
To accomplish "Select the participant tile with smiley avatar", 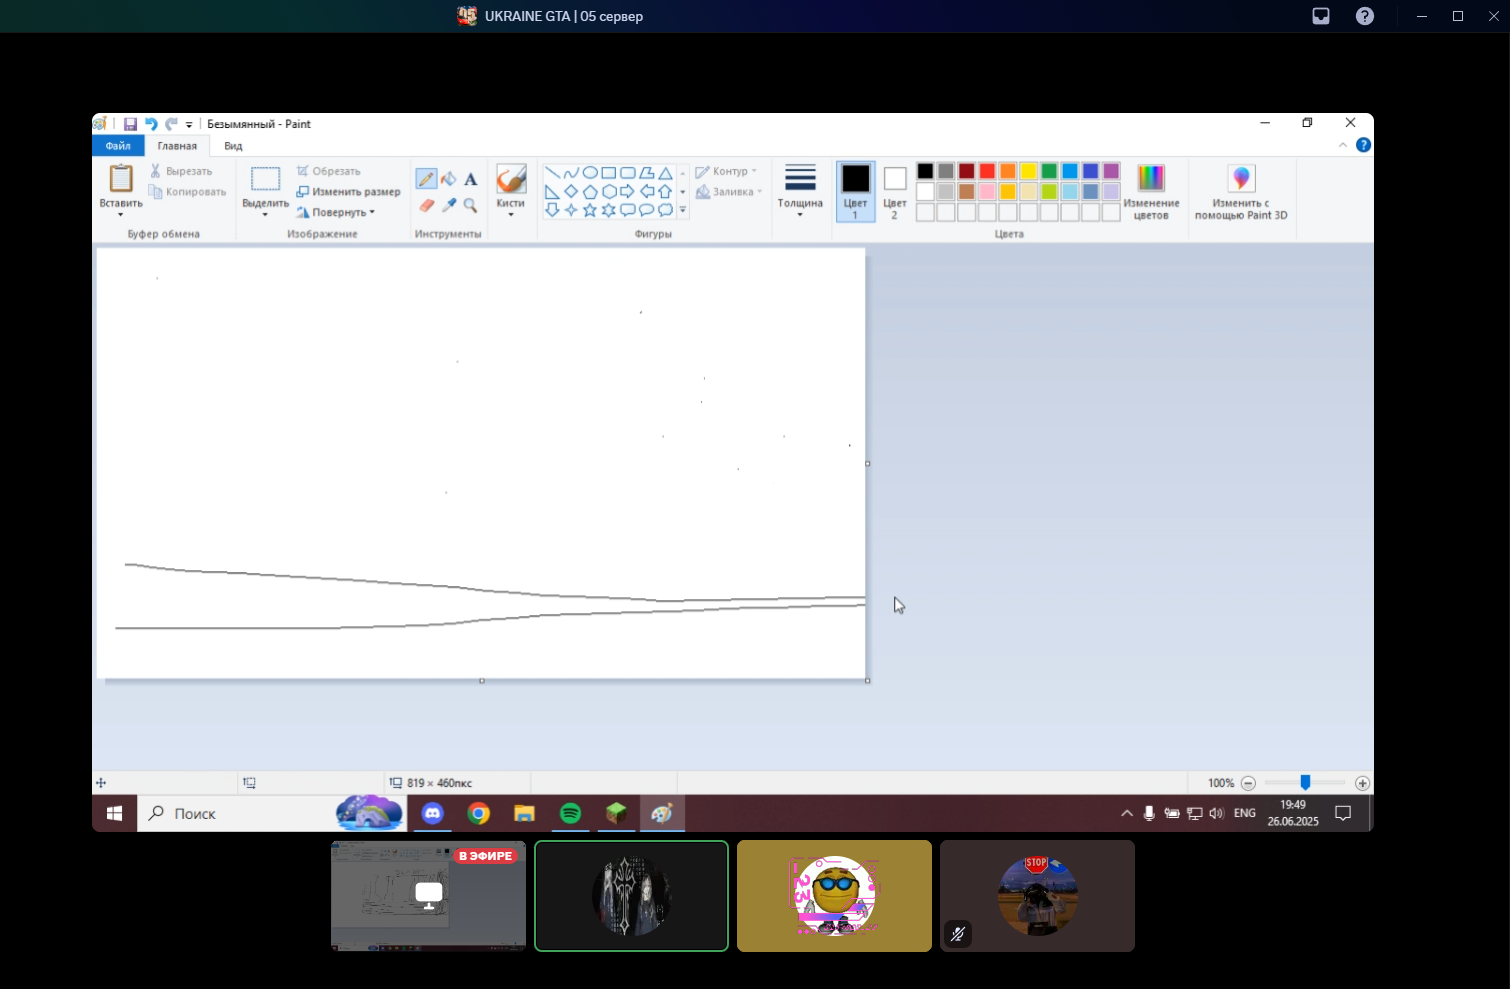I will 834,896.
